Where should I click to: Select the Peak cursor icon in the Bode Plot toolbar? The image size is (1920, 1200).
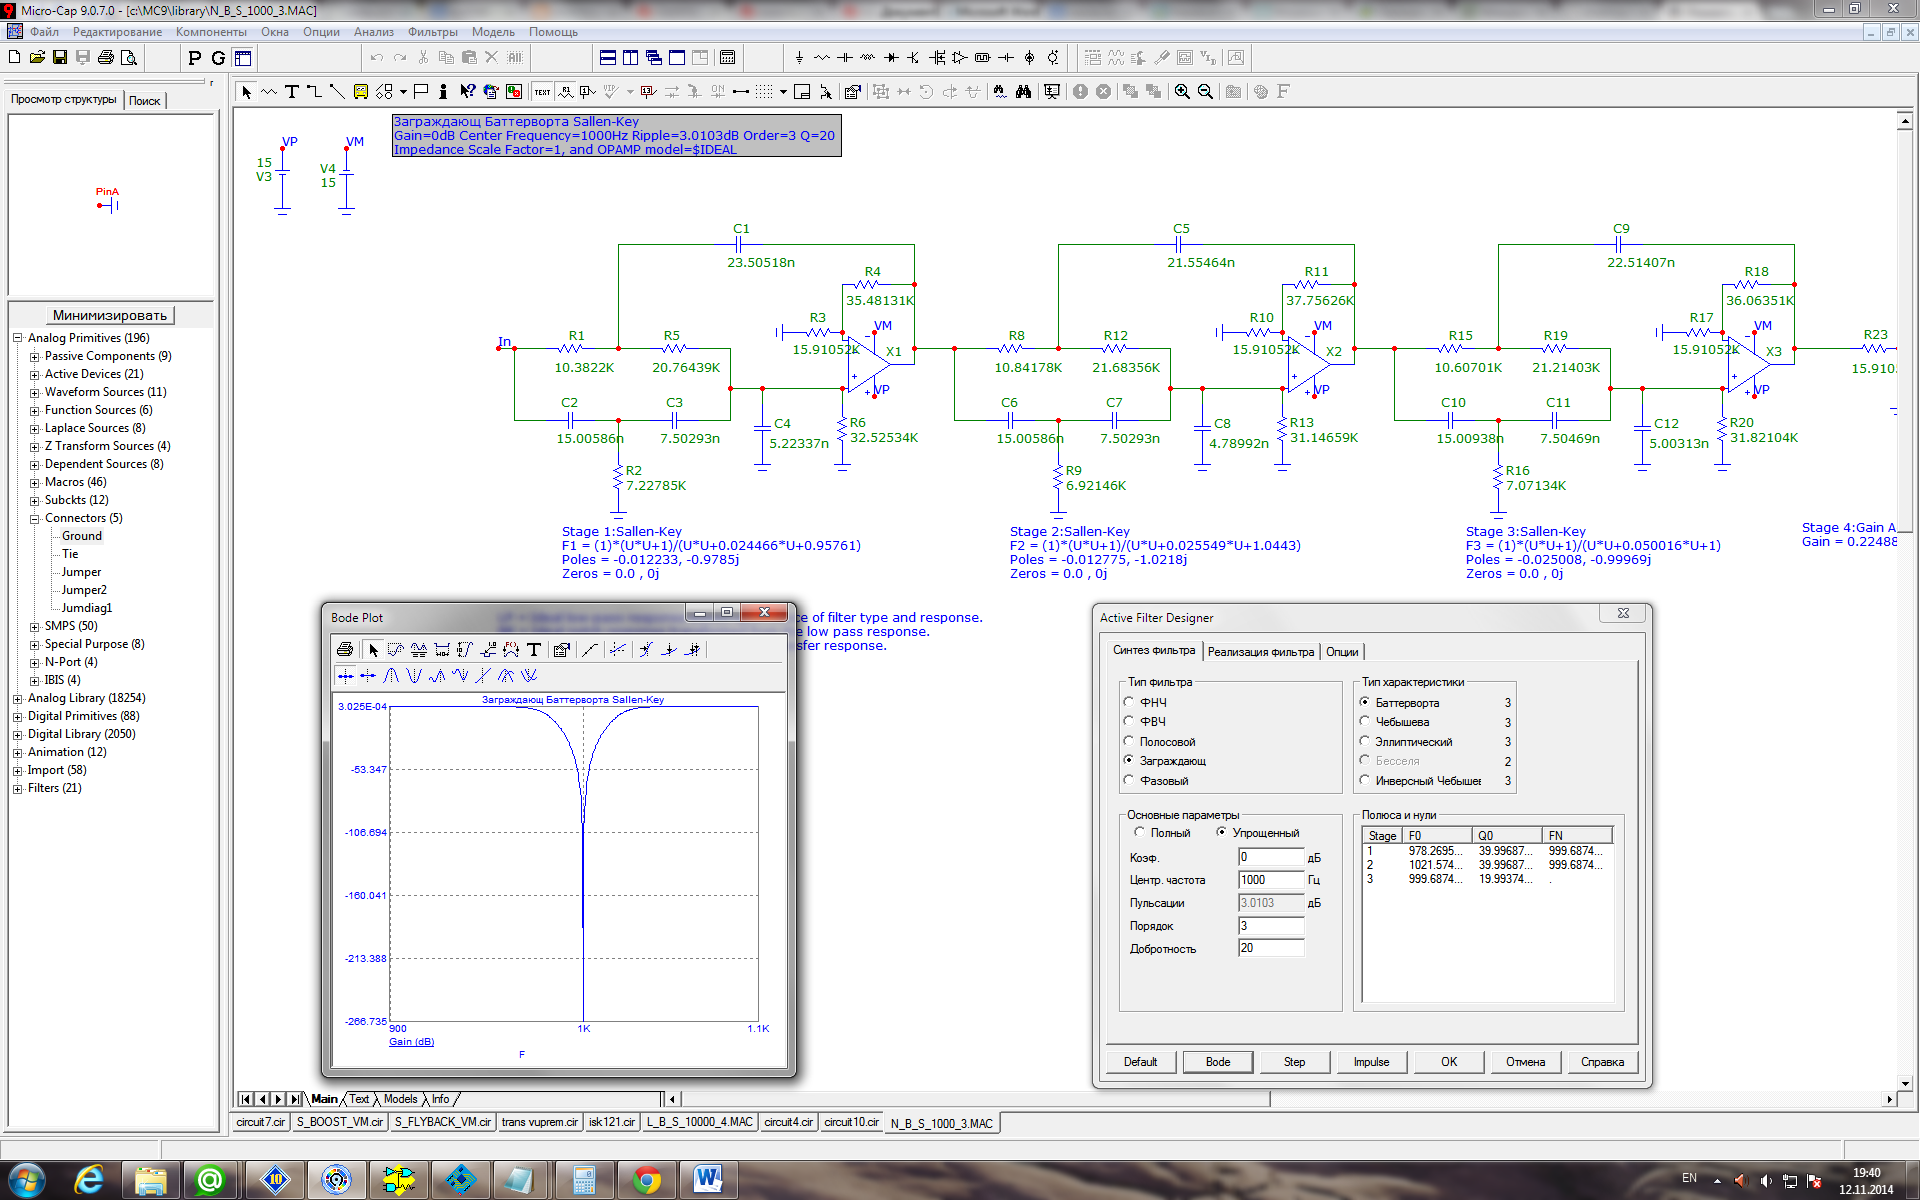point(391,676)
